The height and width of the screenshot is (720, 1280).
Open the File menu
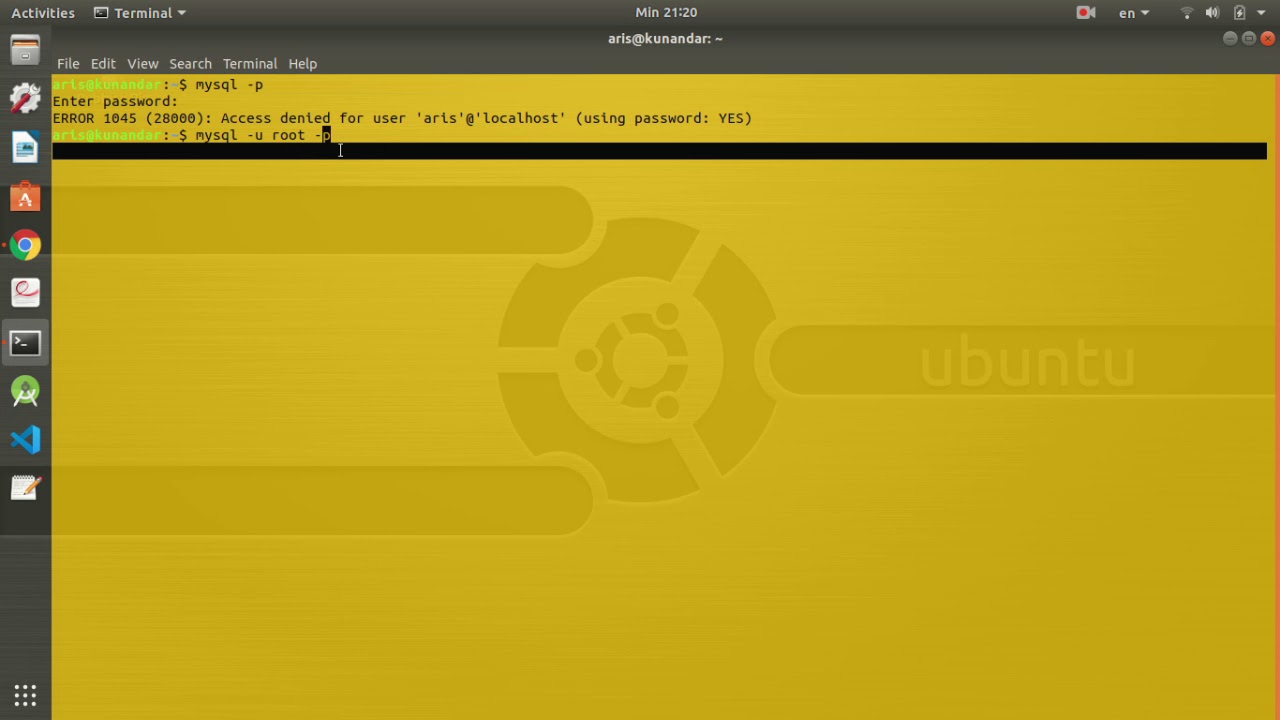(68, 63)
